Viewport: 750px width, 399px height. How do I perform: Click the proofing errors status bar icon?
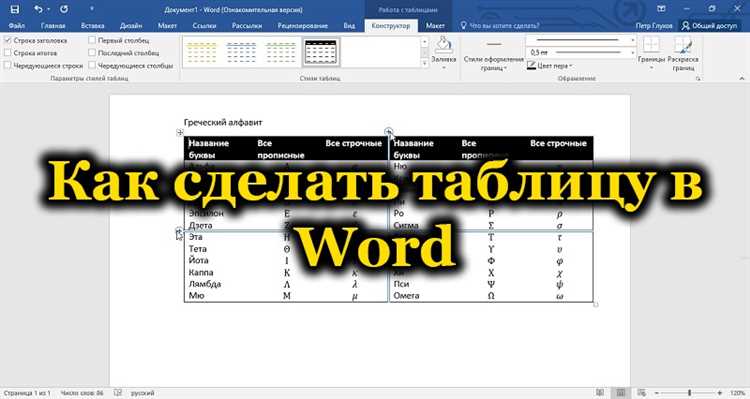tap(118, 393)
